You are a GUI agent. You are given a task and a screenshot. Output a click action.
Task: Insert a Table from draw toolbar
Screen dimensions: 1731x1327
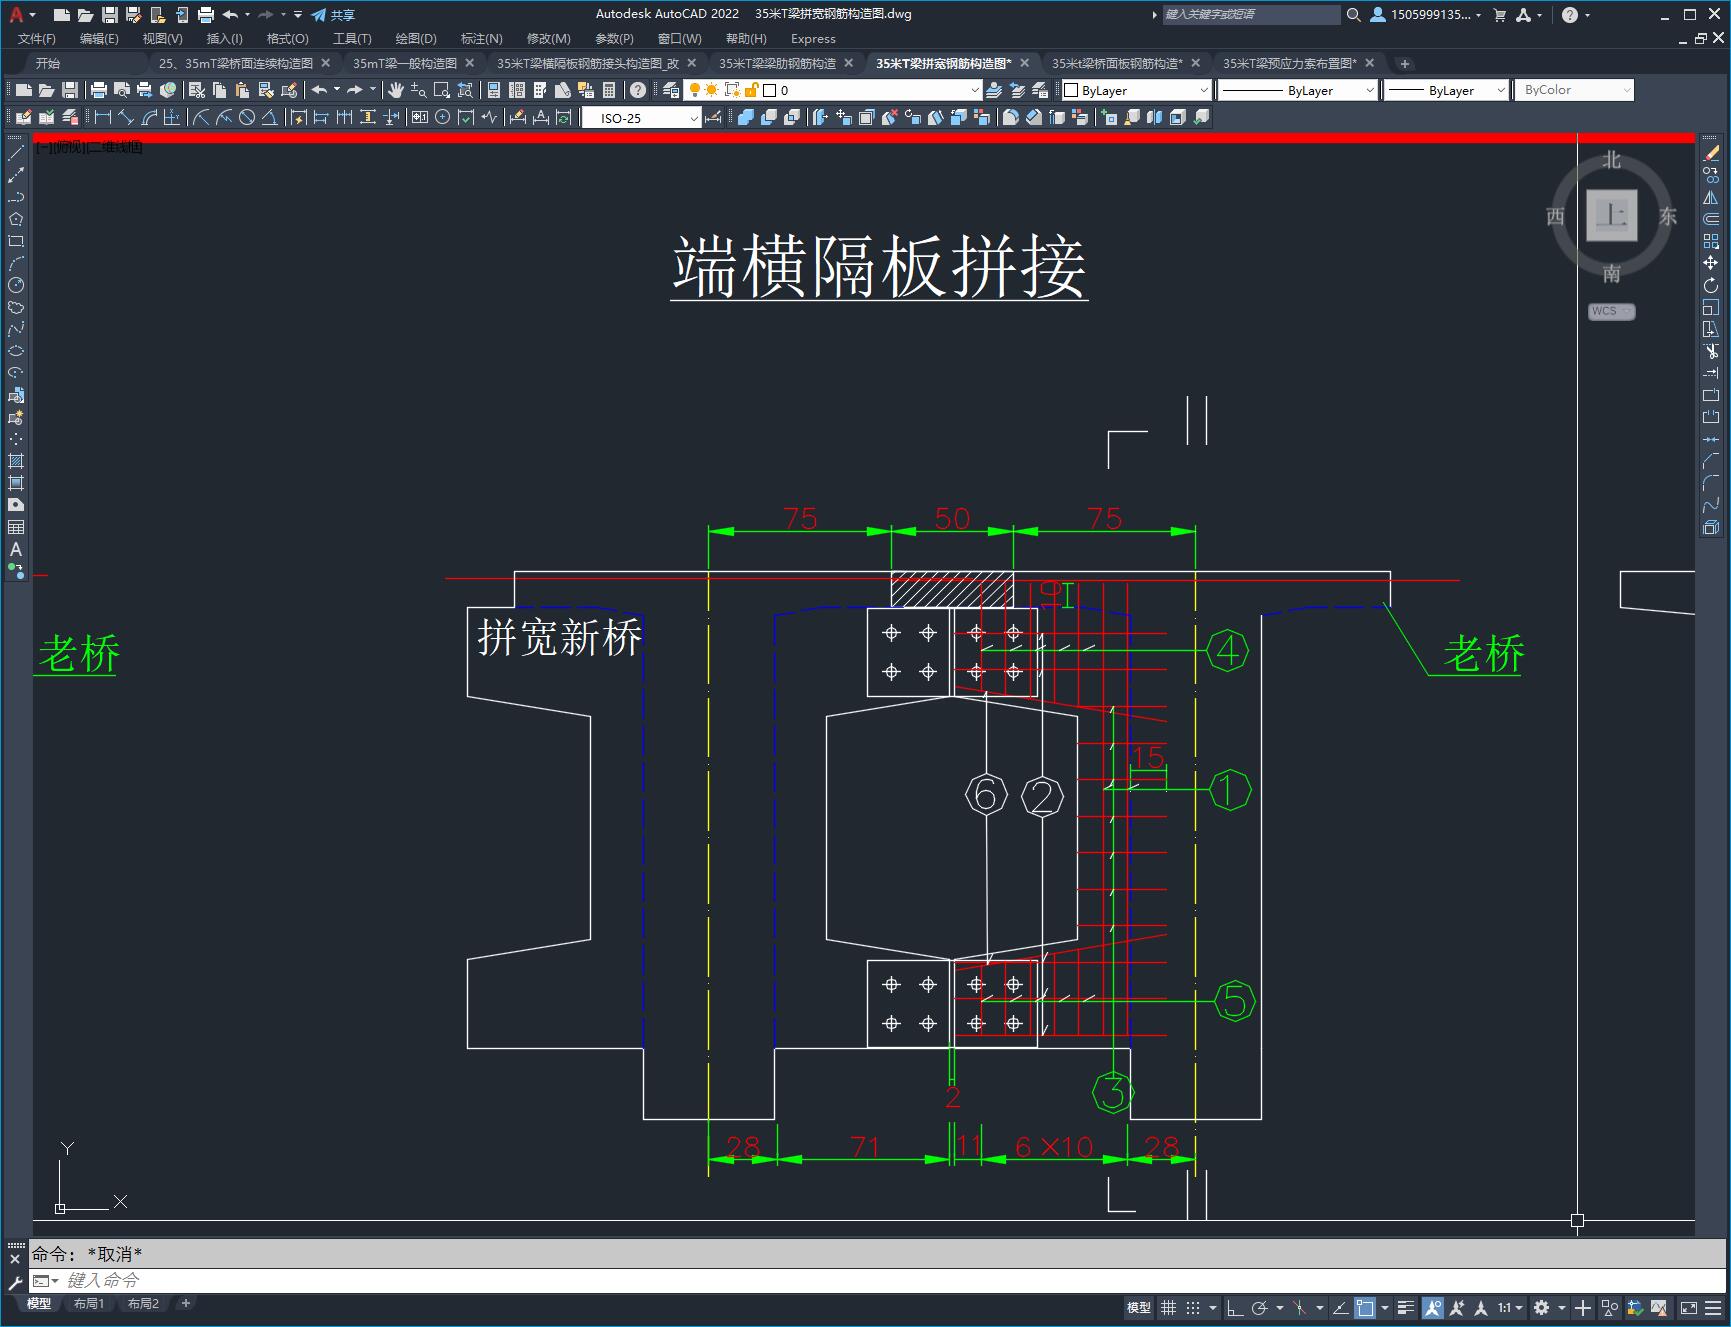tap(16, 527)
